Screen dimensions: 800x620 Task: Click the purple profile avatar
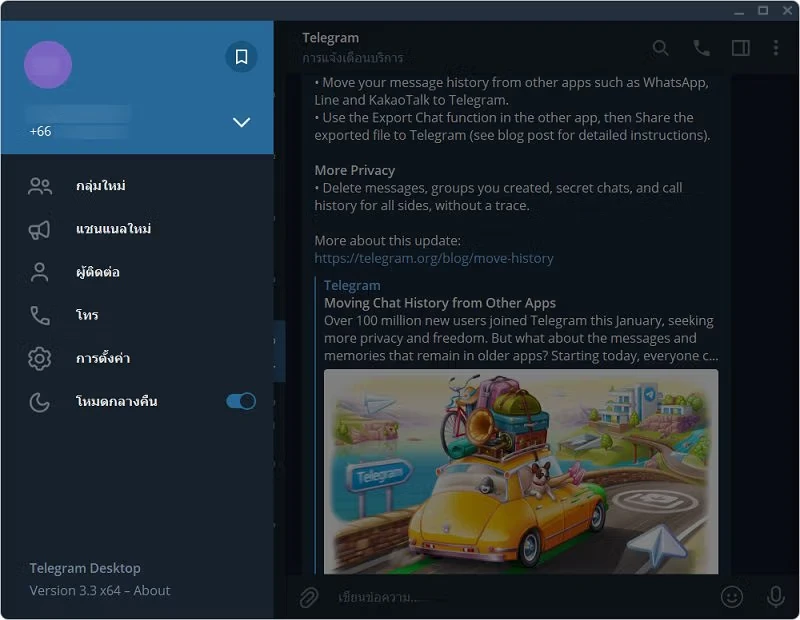[48, 65]
